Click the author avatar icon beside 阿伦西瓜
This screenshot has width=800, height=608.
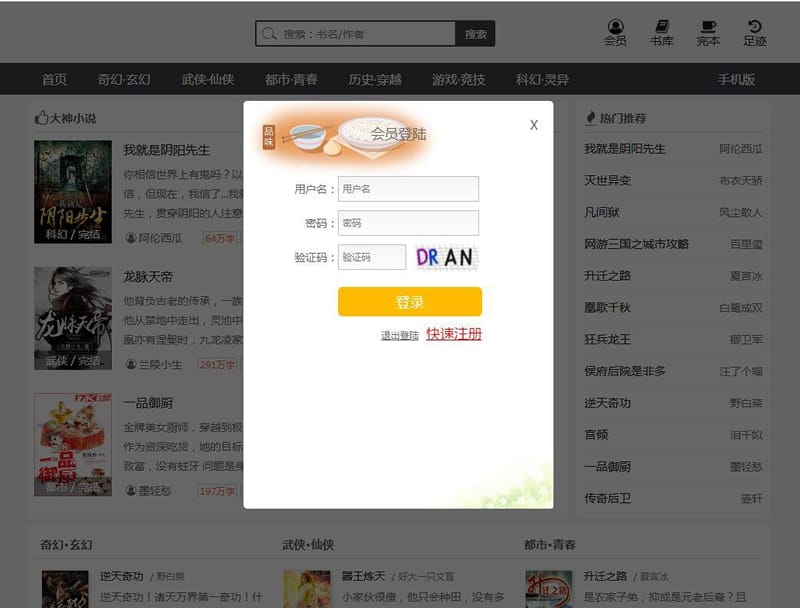click(129, 238)
